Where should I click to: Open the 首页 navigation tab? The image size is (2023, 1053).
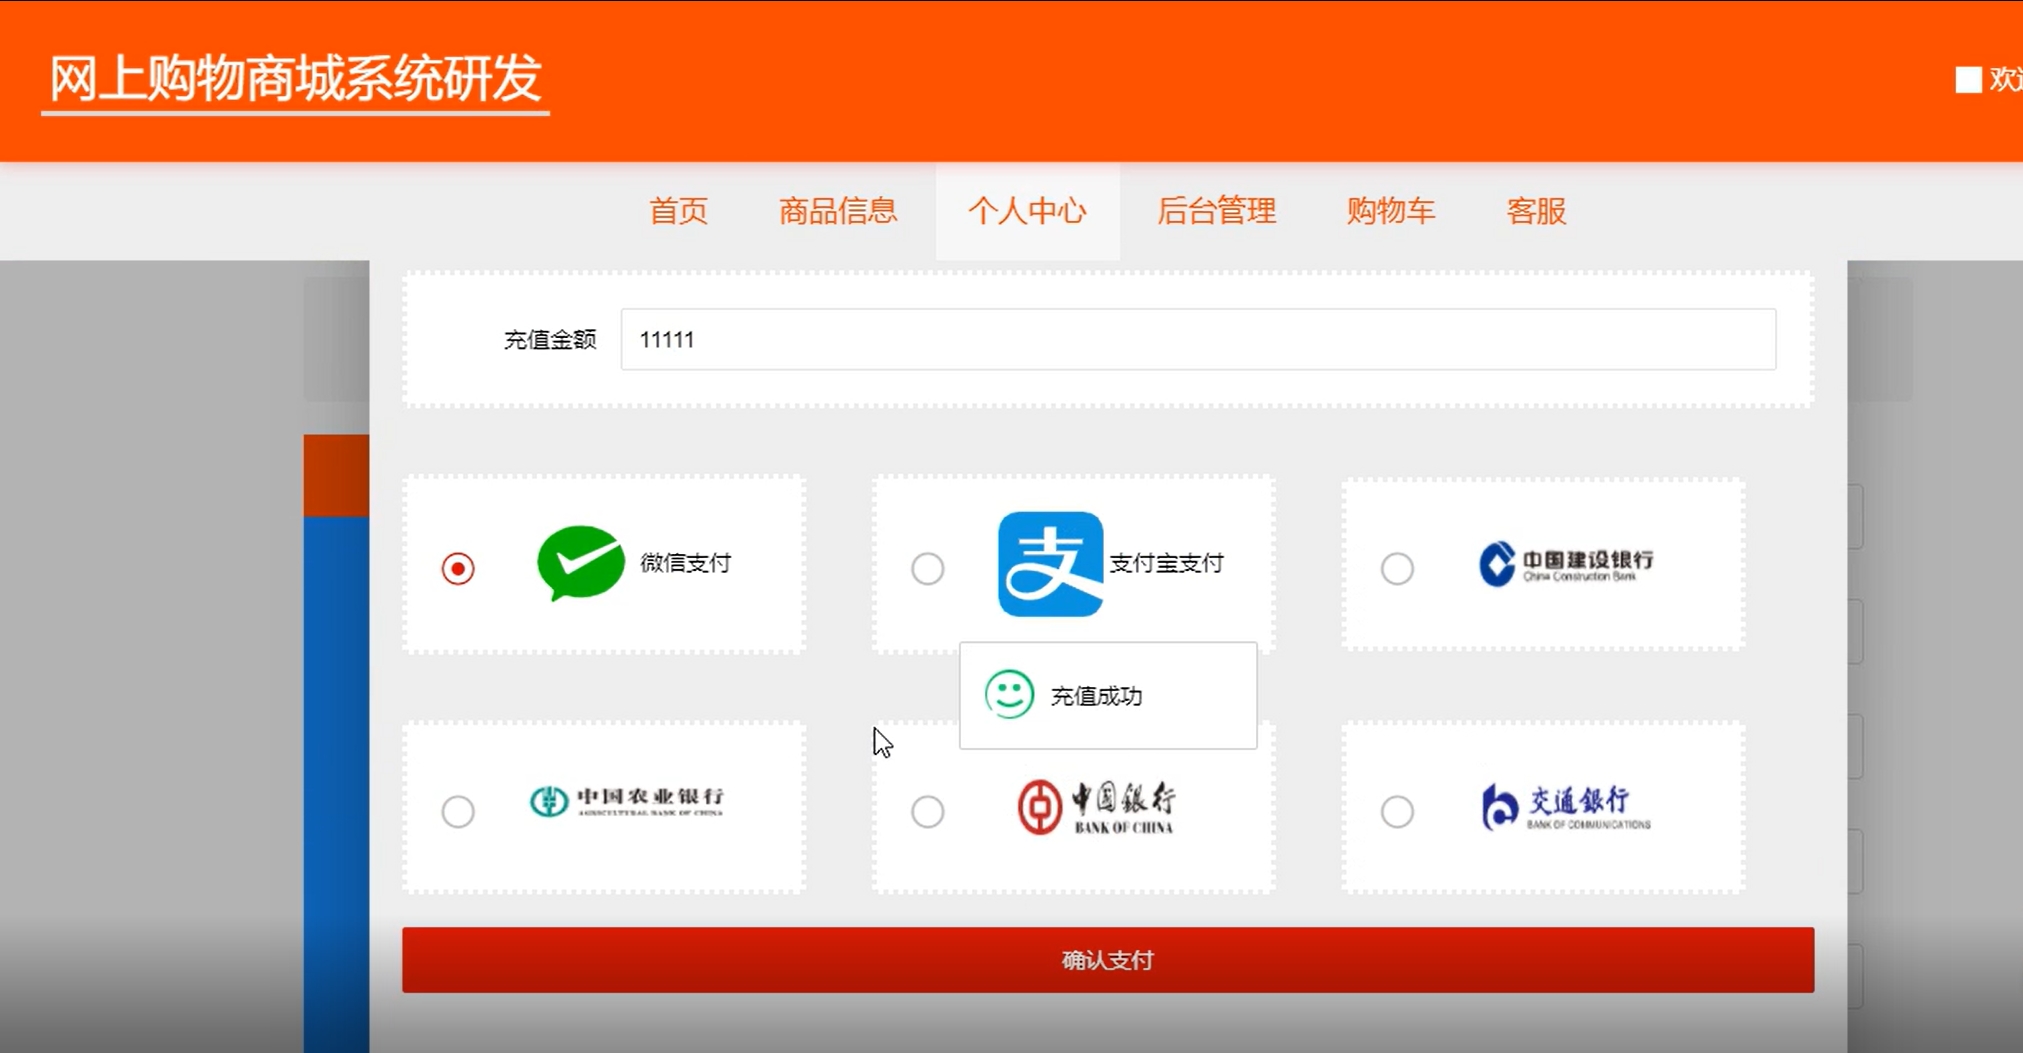tap(678, 211)
